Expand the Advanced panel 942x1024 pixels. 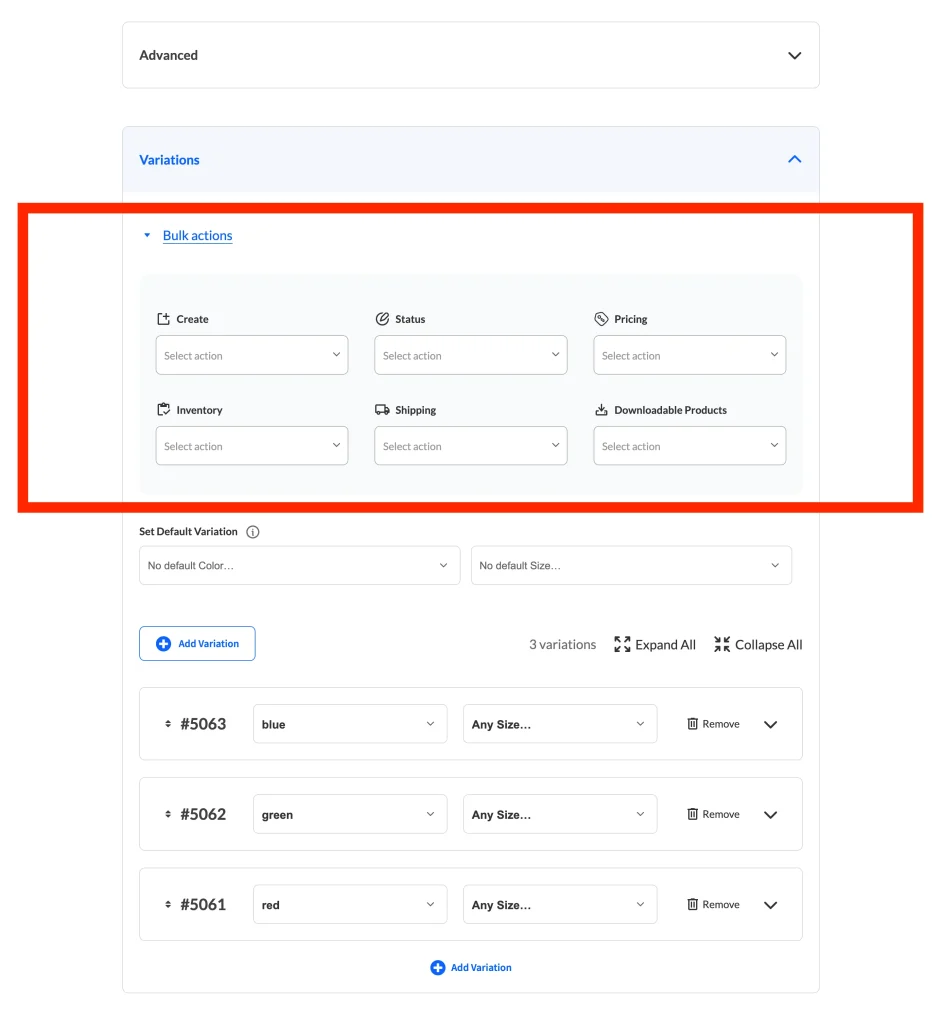coord(794,56)
